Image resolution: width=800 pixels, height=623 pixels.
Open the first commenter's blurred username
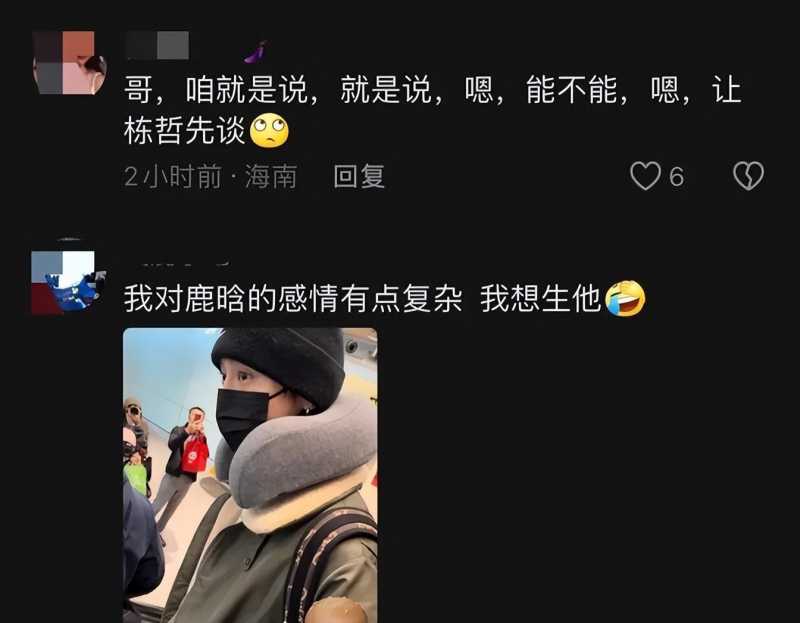click(x=158, y=45)
